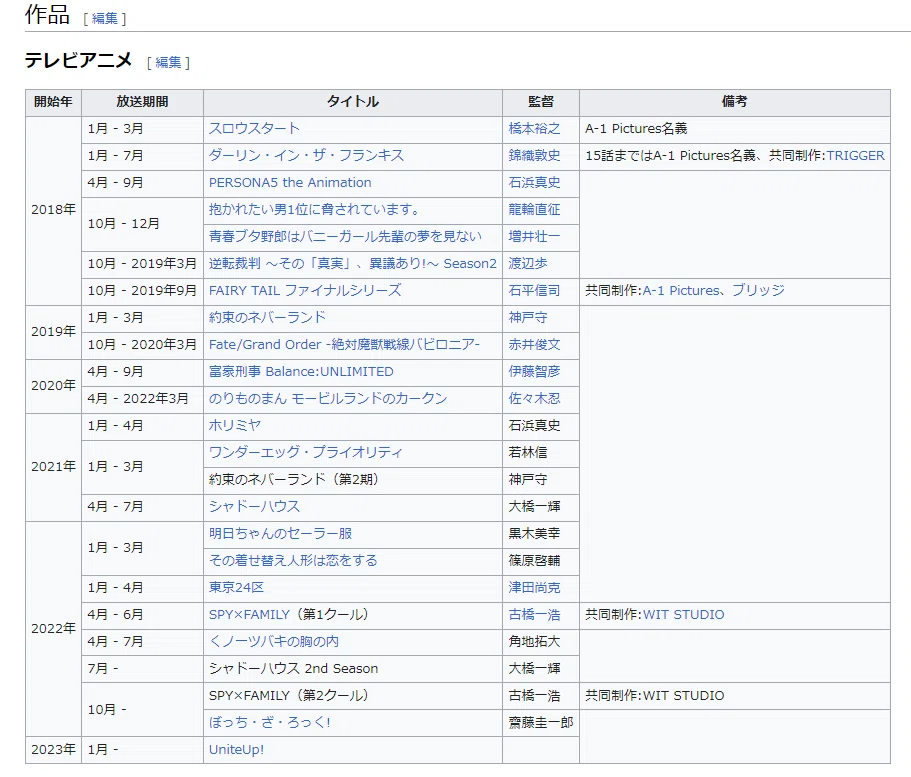This screenshot has height=777, width=911.
Task: Click the 2022年 year cell
Action: pyautogui.click(x=53, y=629)
